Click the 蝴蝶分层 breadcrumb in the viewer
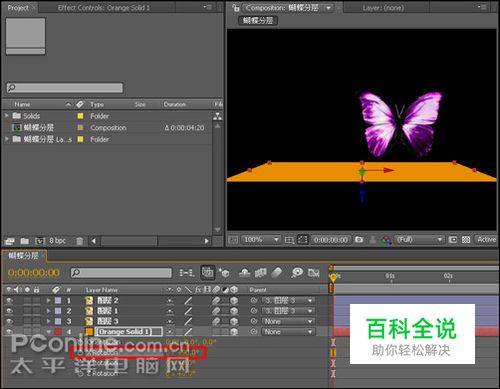500x389 pixels. (x=258, y=21)
